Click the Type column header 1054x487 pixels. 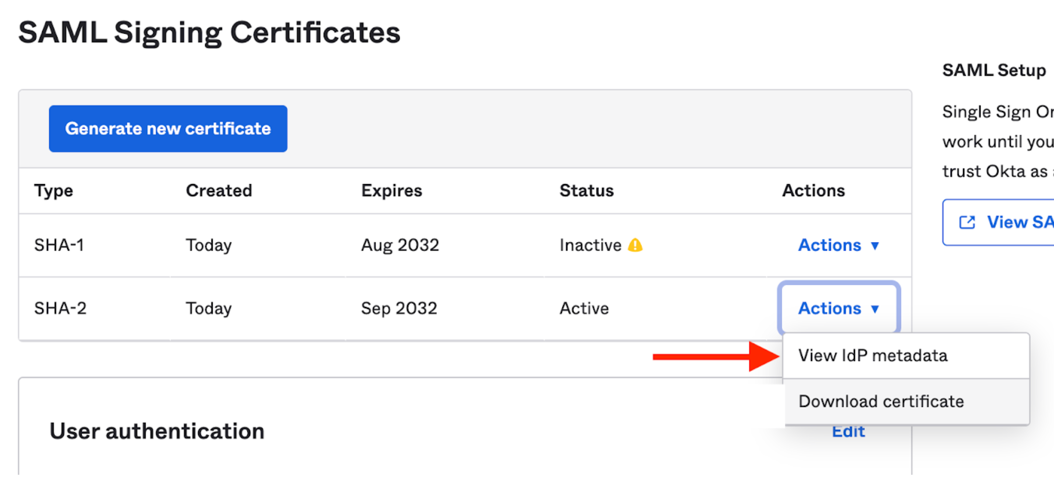[53, 190]
